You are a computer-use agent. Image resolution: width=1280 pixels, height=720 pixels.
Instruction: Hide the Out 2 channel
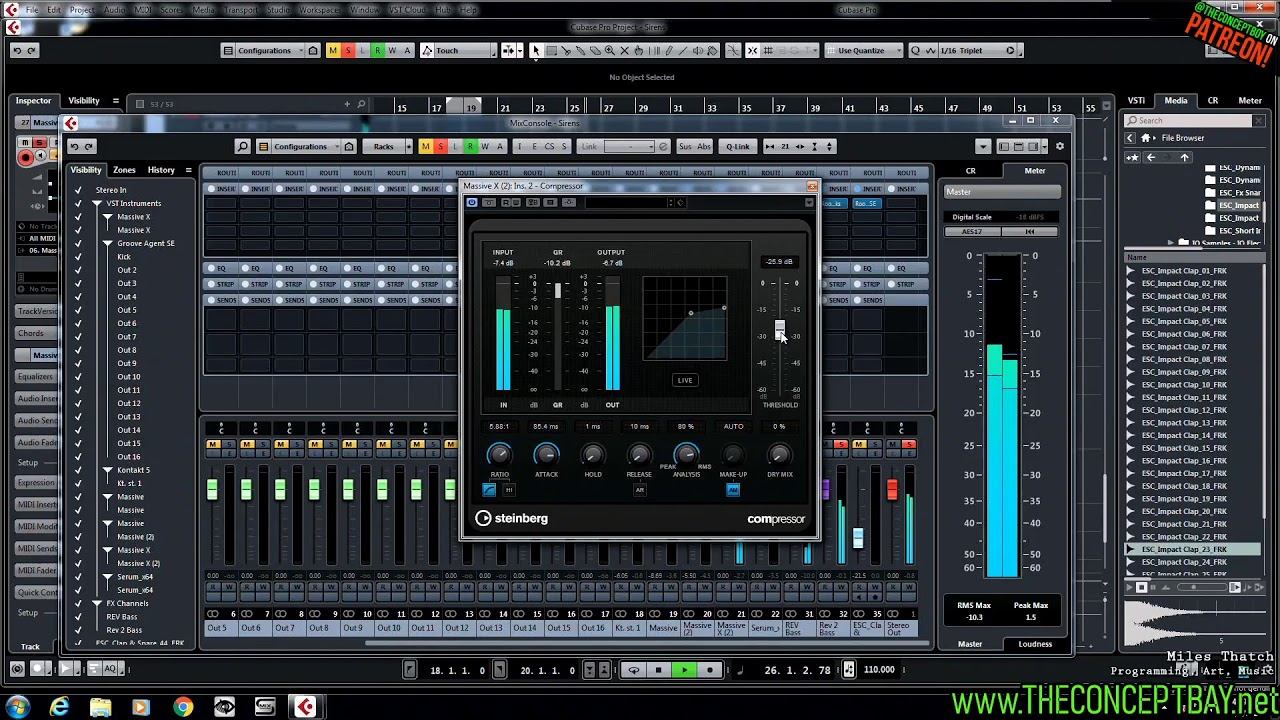pos(78,270)
